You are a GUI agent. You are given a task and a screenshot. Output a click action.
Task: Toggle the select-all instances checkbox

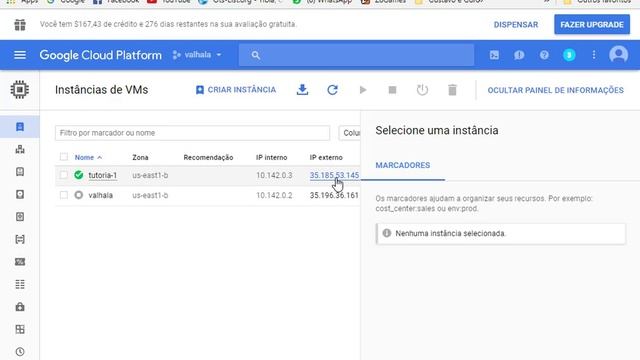click(x=64, y=157)
